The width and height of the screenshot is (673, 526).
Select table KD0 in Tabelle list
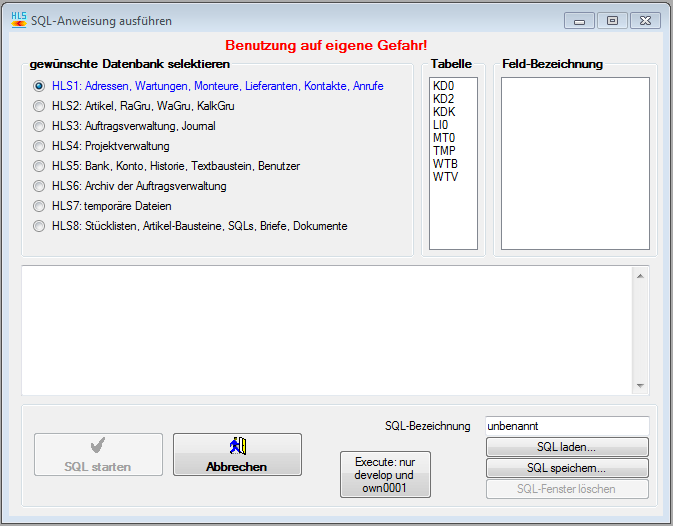(x=443, y=86)
